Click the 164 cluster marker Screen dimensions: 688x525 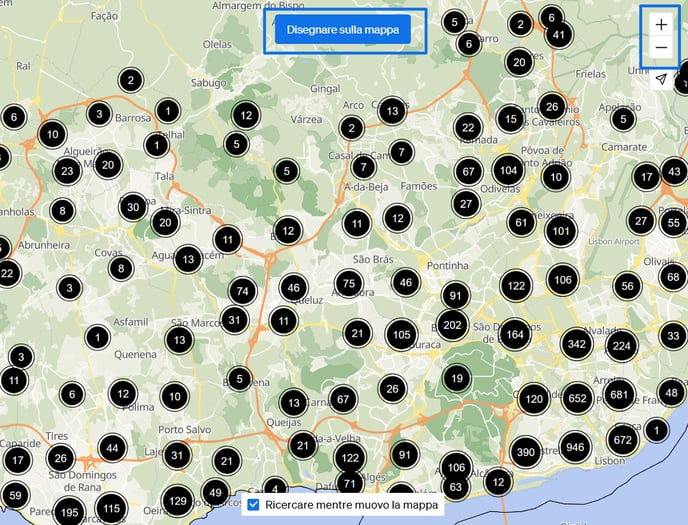point(515,334)
